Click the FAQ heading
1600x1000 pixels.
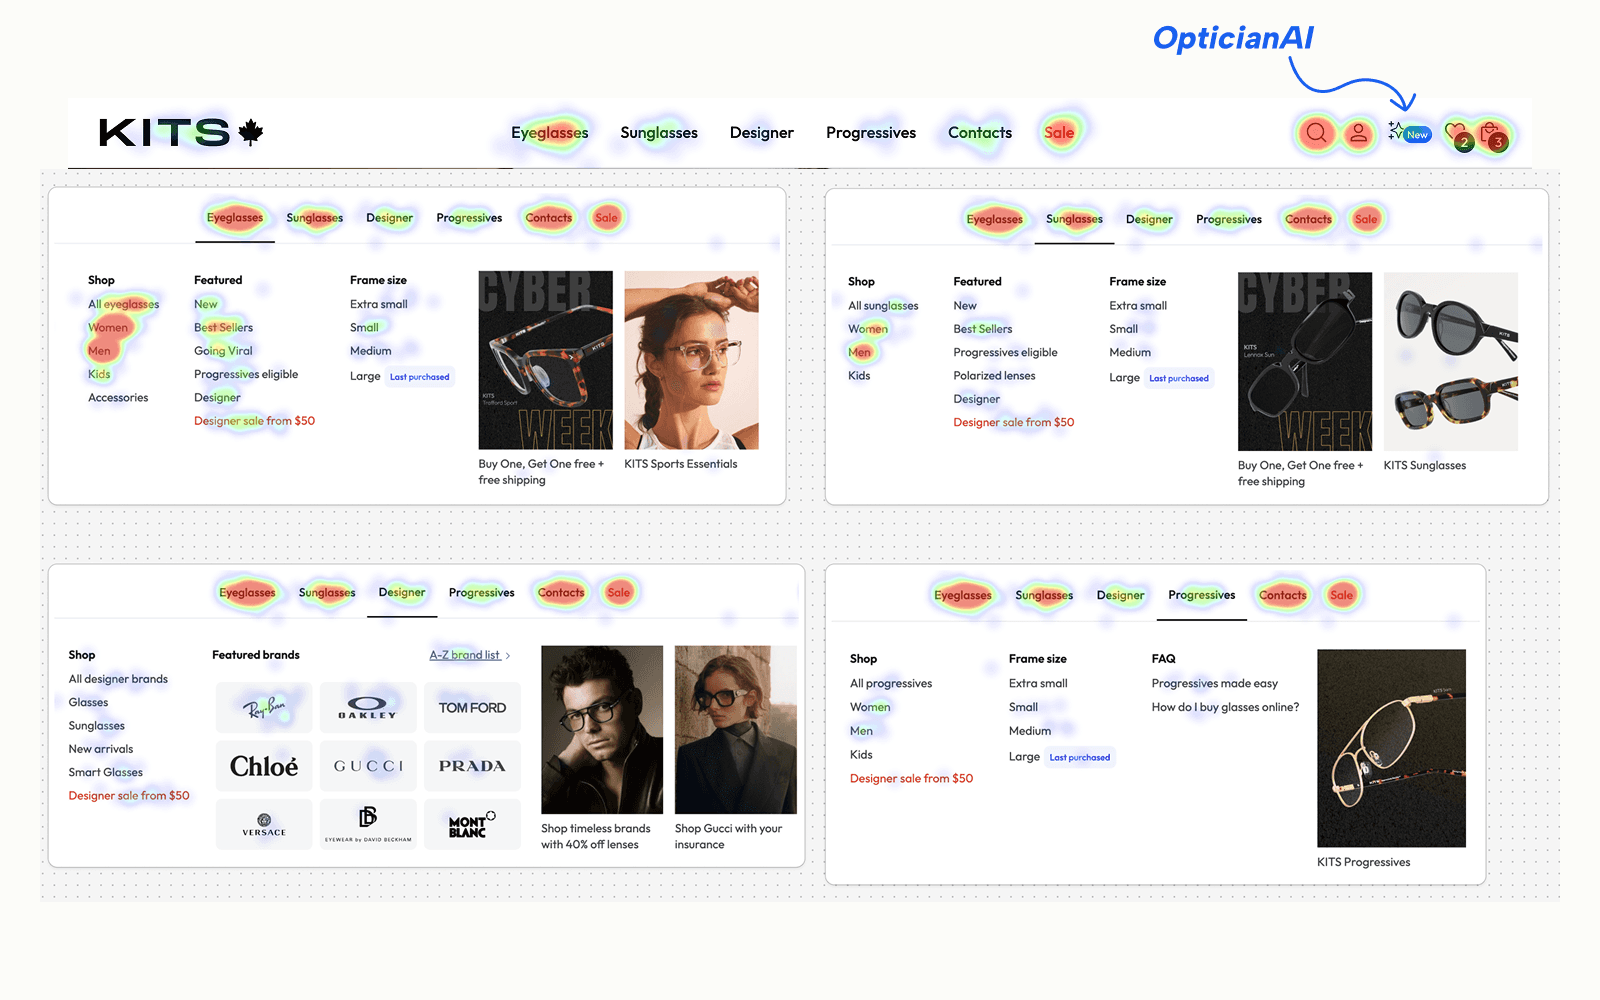[x=1163, y=659]
